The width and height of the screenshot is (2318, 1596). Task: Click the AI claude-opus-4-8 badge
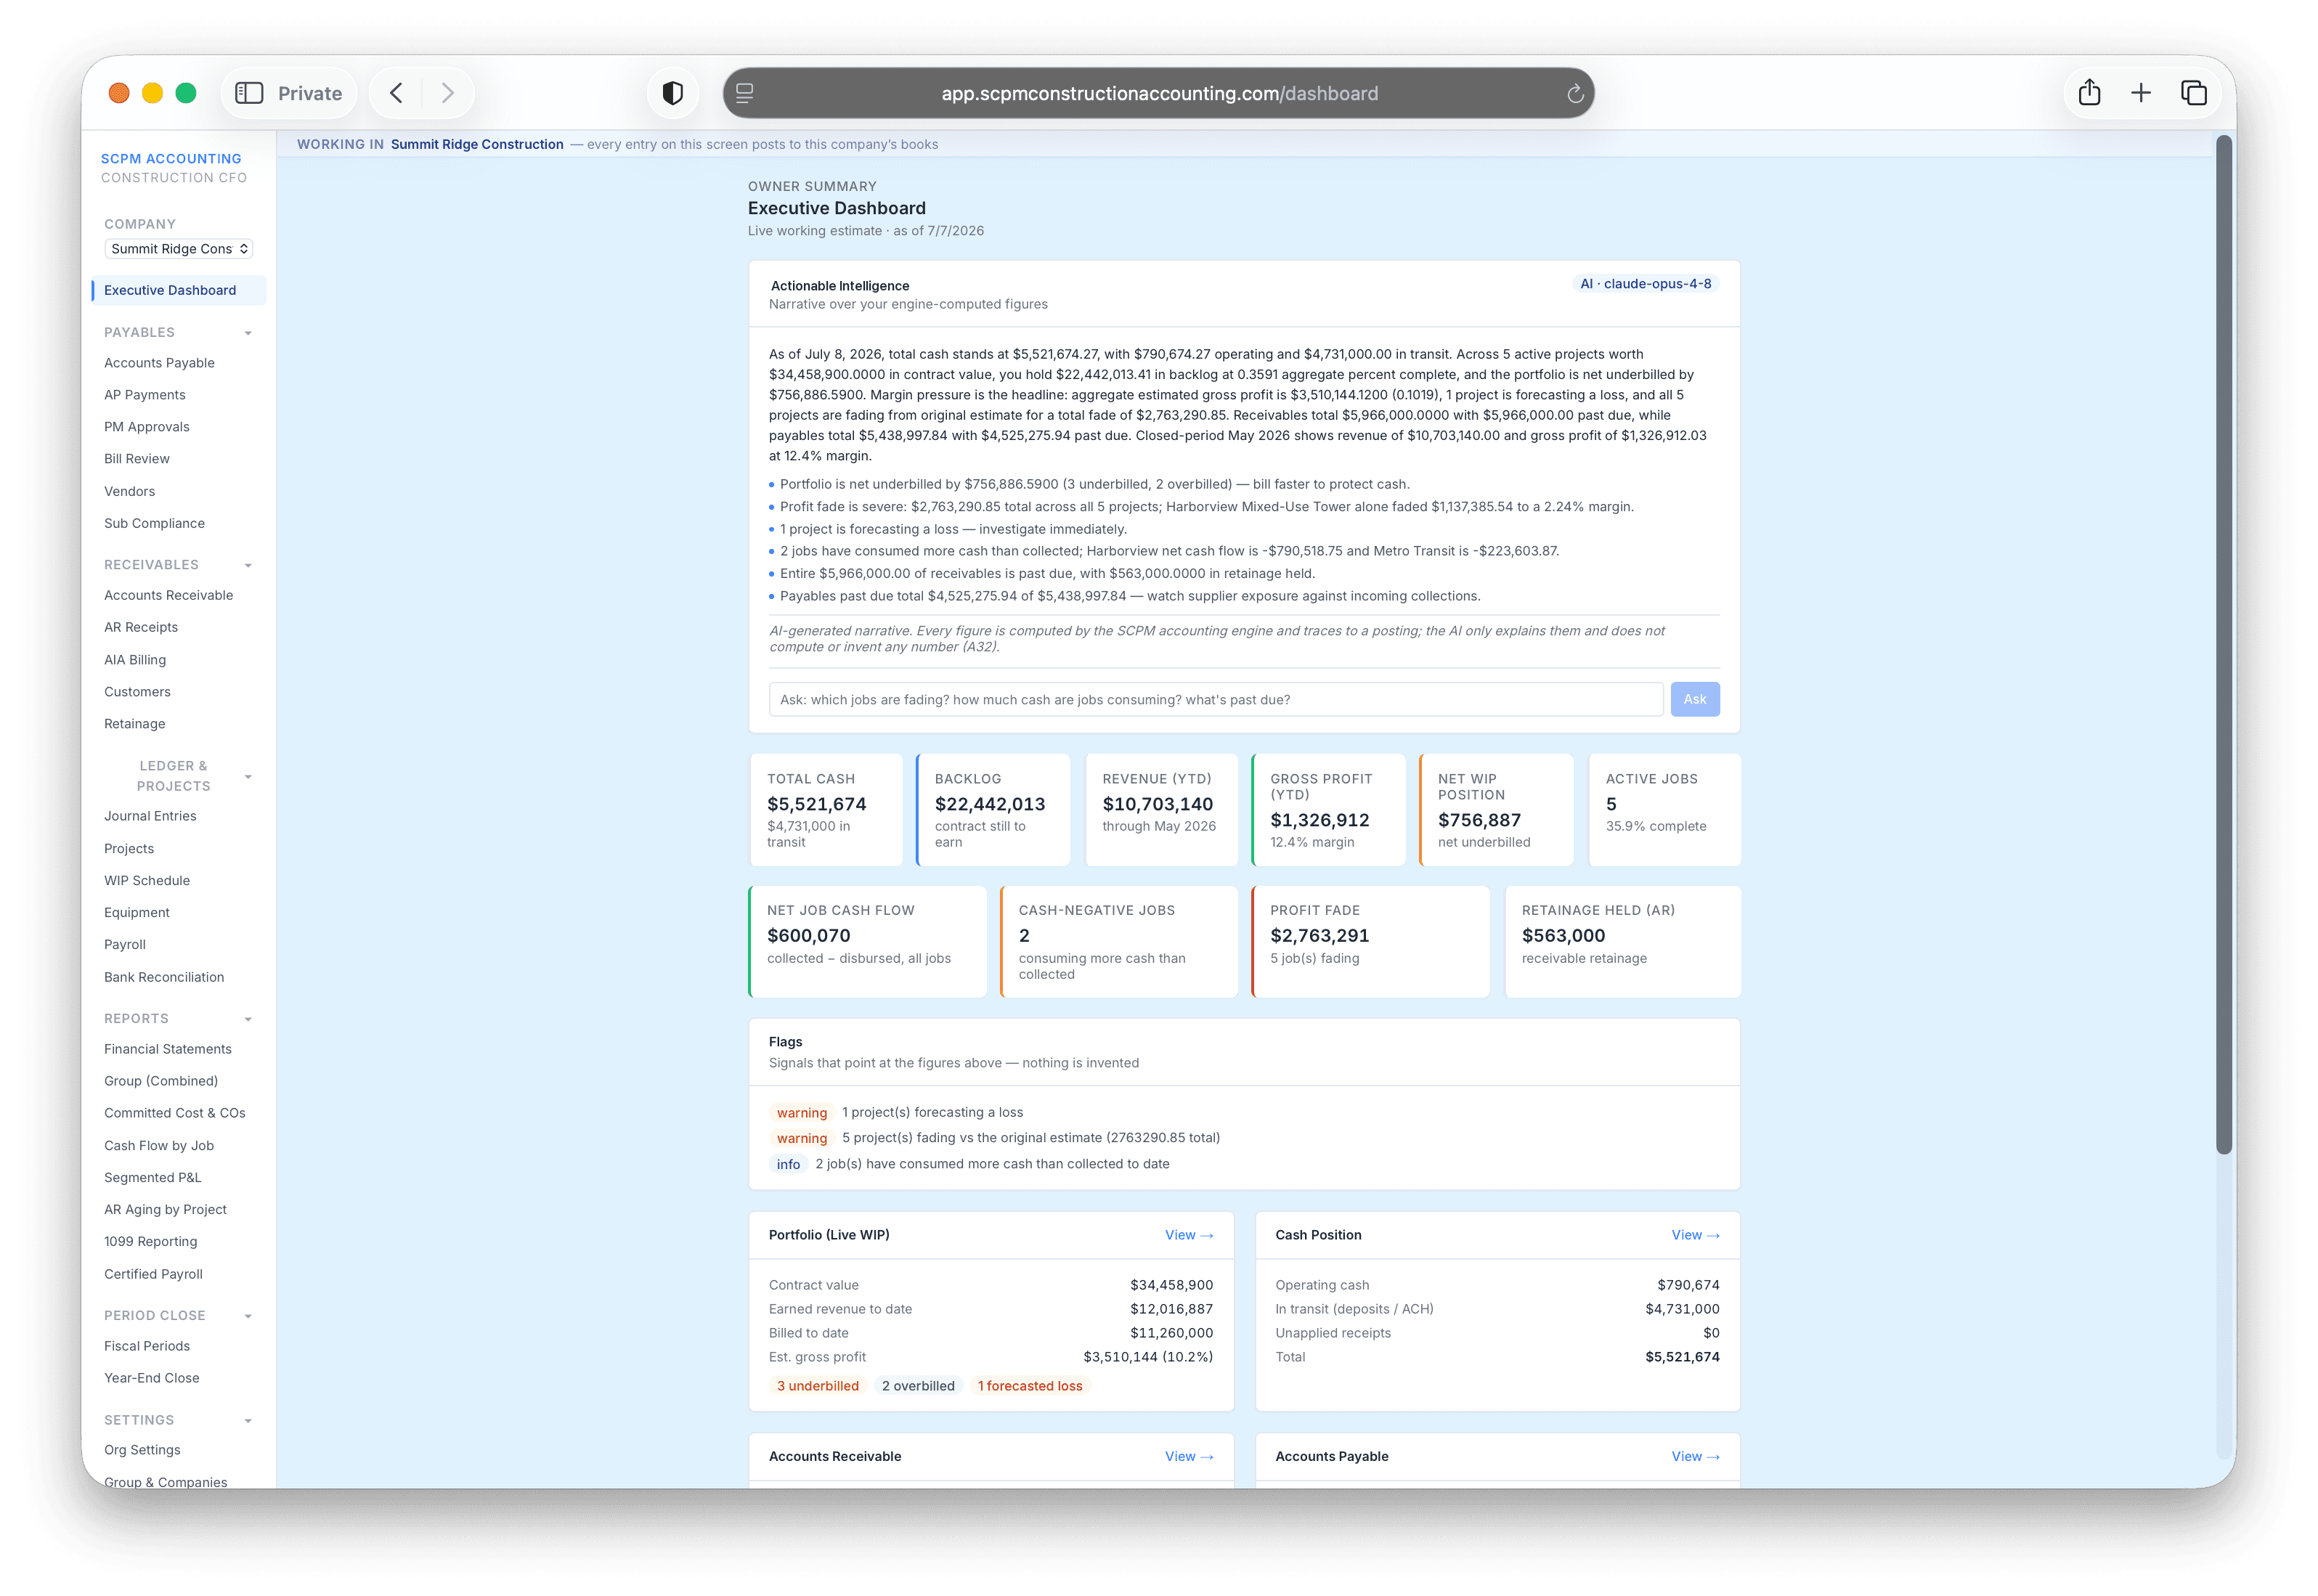[x=1645, y=284]
